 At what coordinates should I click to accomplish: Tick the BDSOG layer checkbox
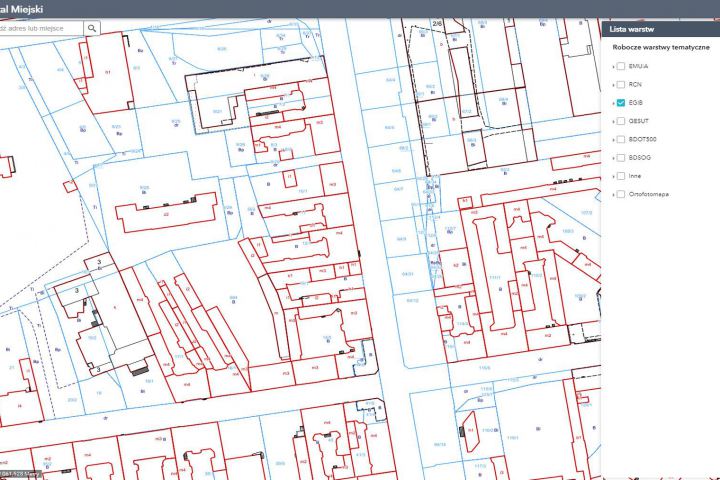(x=621, y=158)
